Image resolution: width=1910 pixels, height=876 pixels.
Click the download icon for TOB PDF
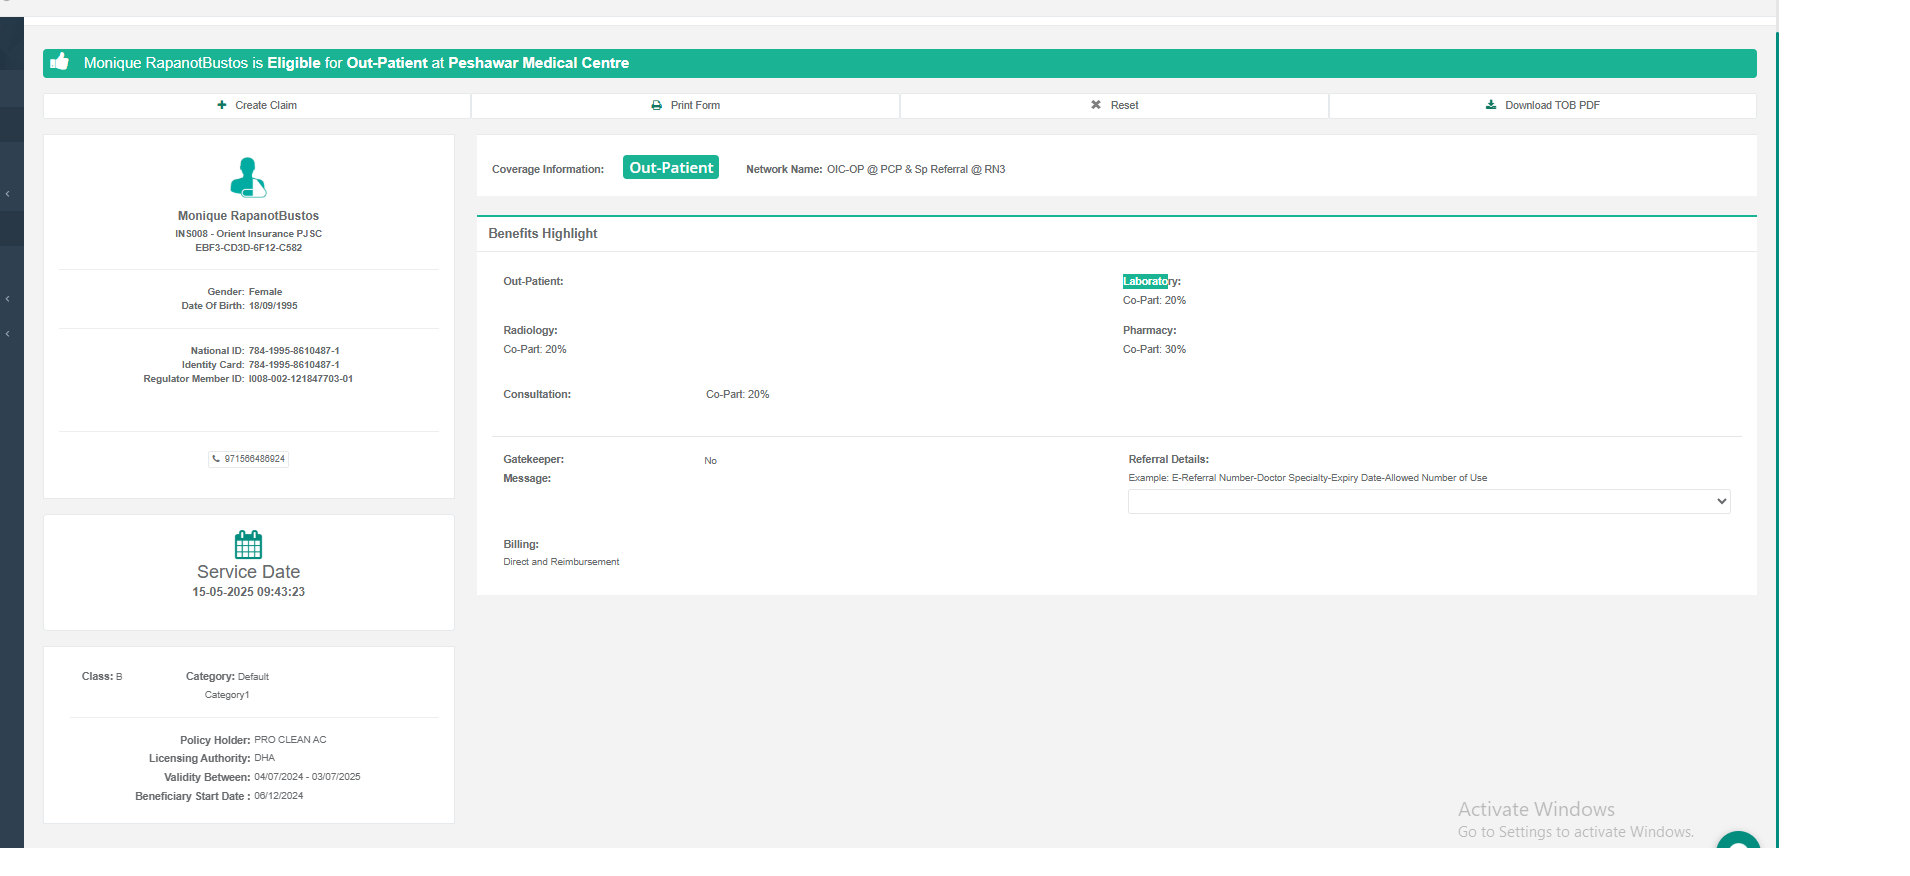tap(1491, 105)
